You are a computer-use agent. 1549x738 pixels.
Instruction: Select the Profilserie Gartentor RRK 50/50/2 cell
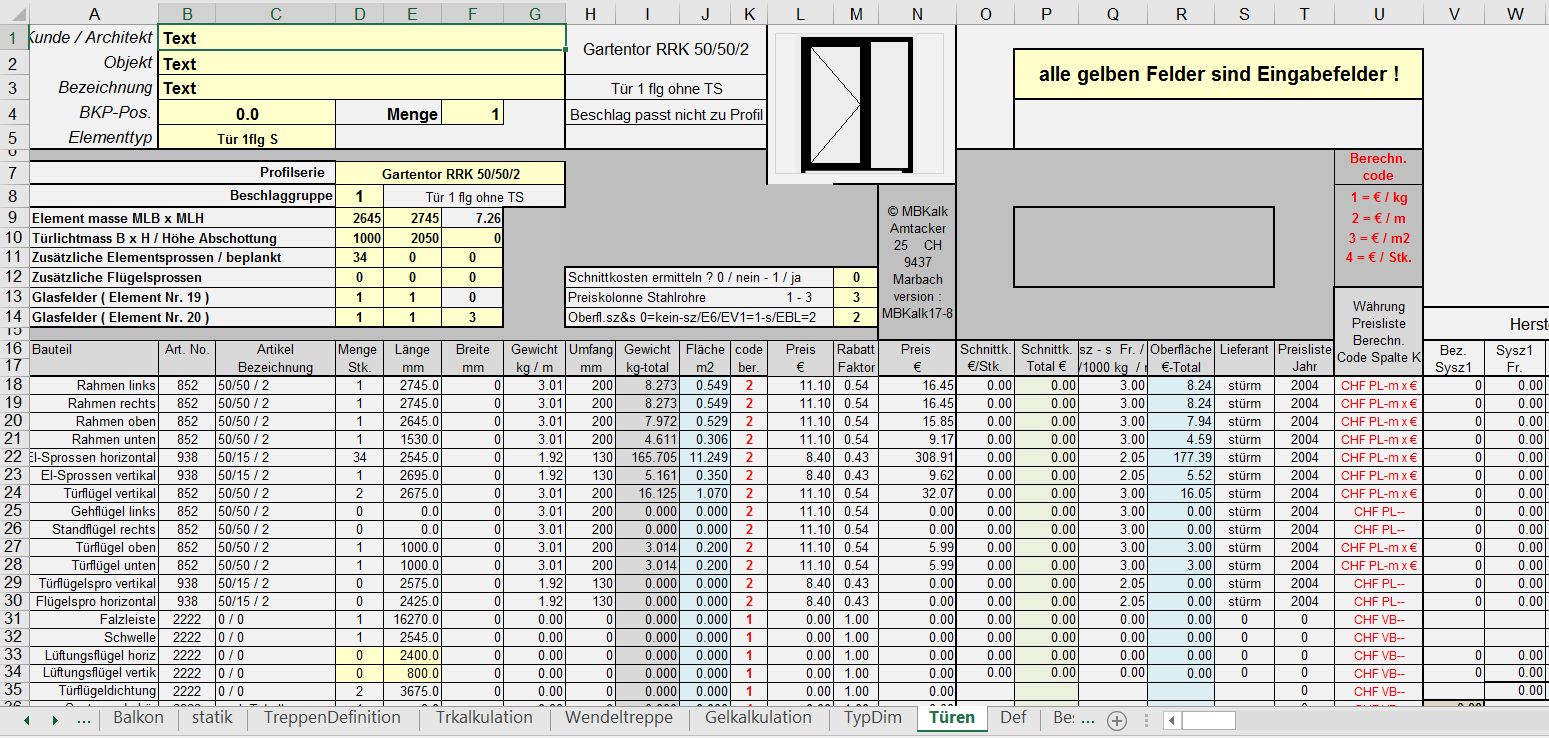[x=450, y=173]
